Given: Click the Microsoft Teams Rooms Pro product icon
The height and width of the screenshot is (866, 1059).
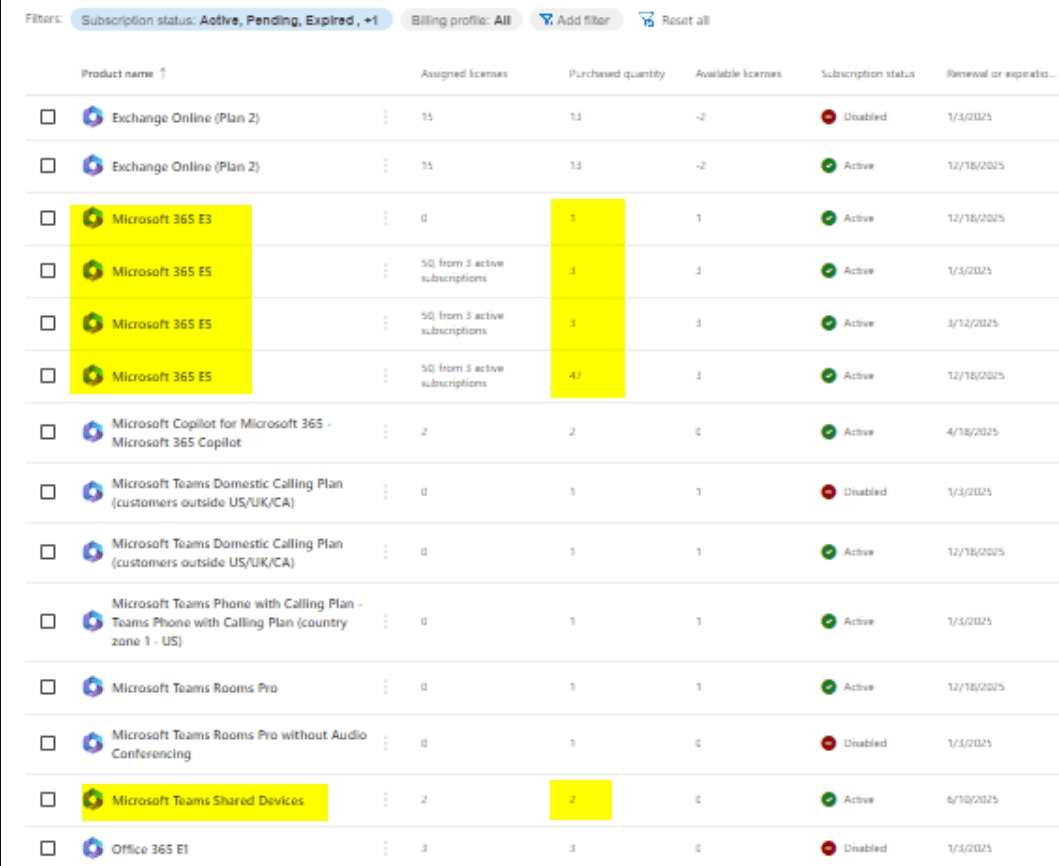Looking at the screenshot, I should tap(93, 687).
